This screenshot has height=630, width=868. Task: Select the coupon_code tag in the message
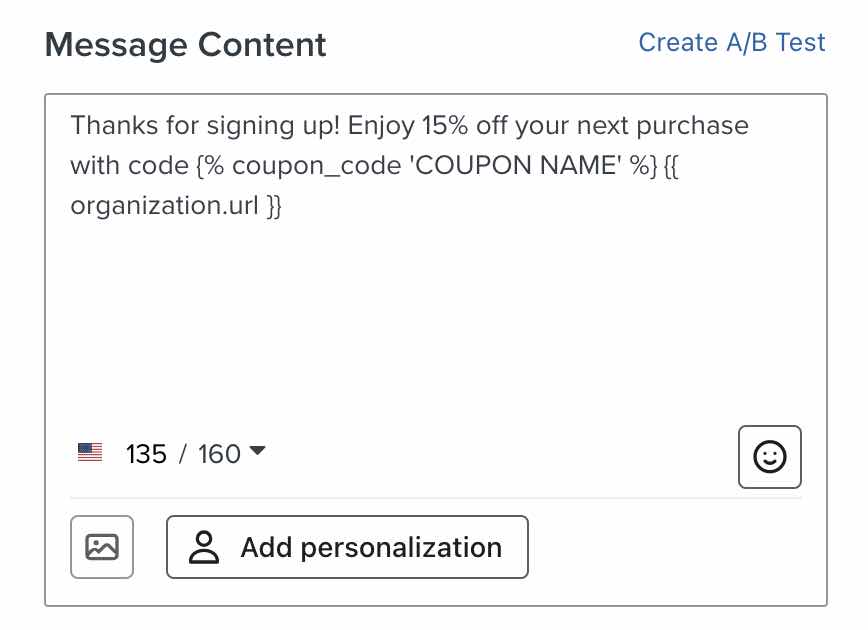click(290, 165)
